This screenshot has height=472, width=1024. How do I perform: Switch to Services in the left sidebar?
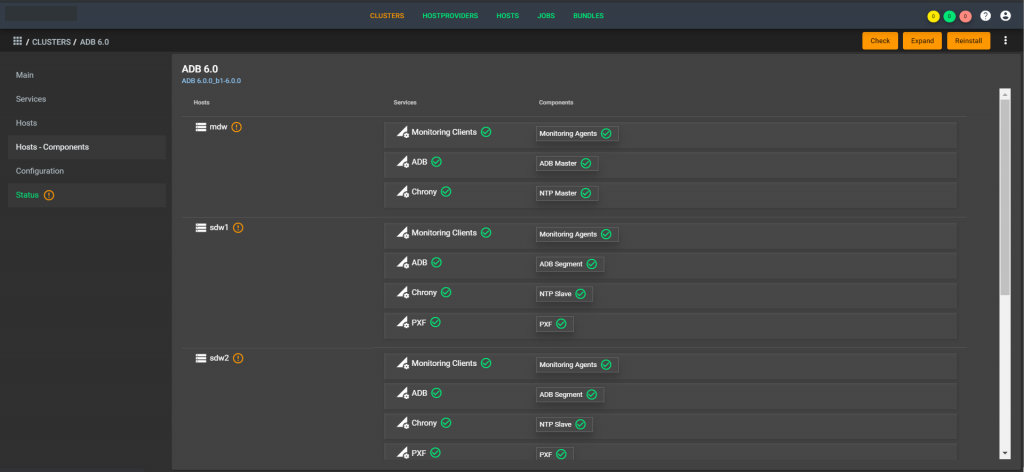[31, 99]
